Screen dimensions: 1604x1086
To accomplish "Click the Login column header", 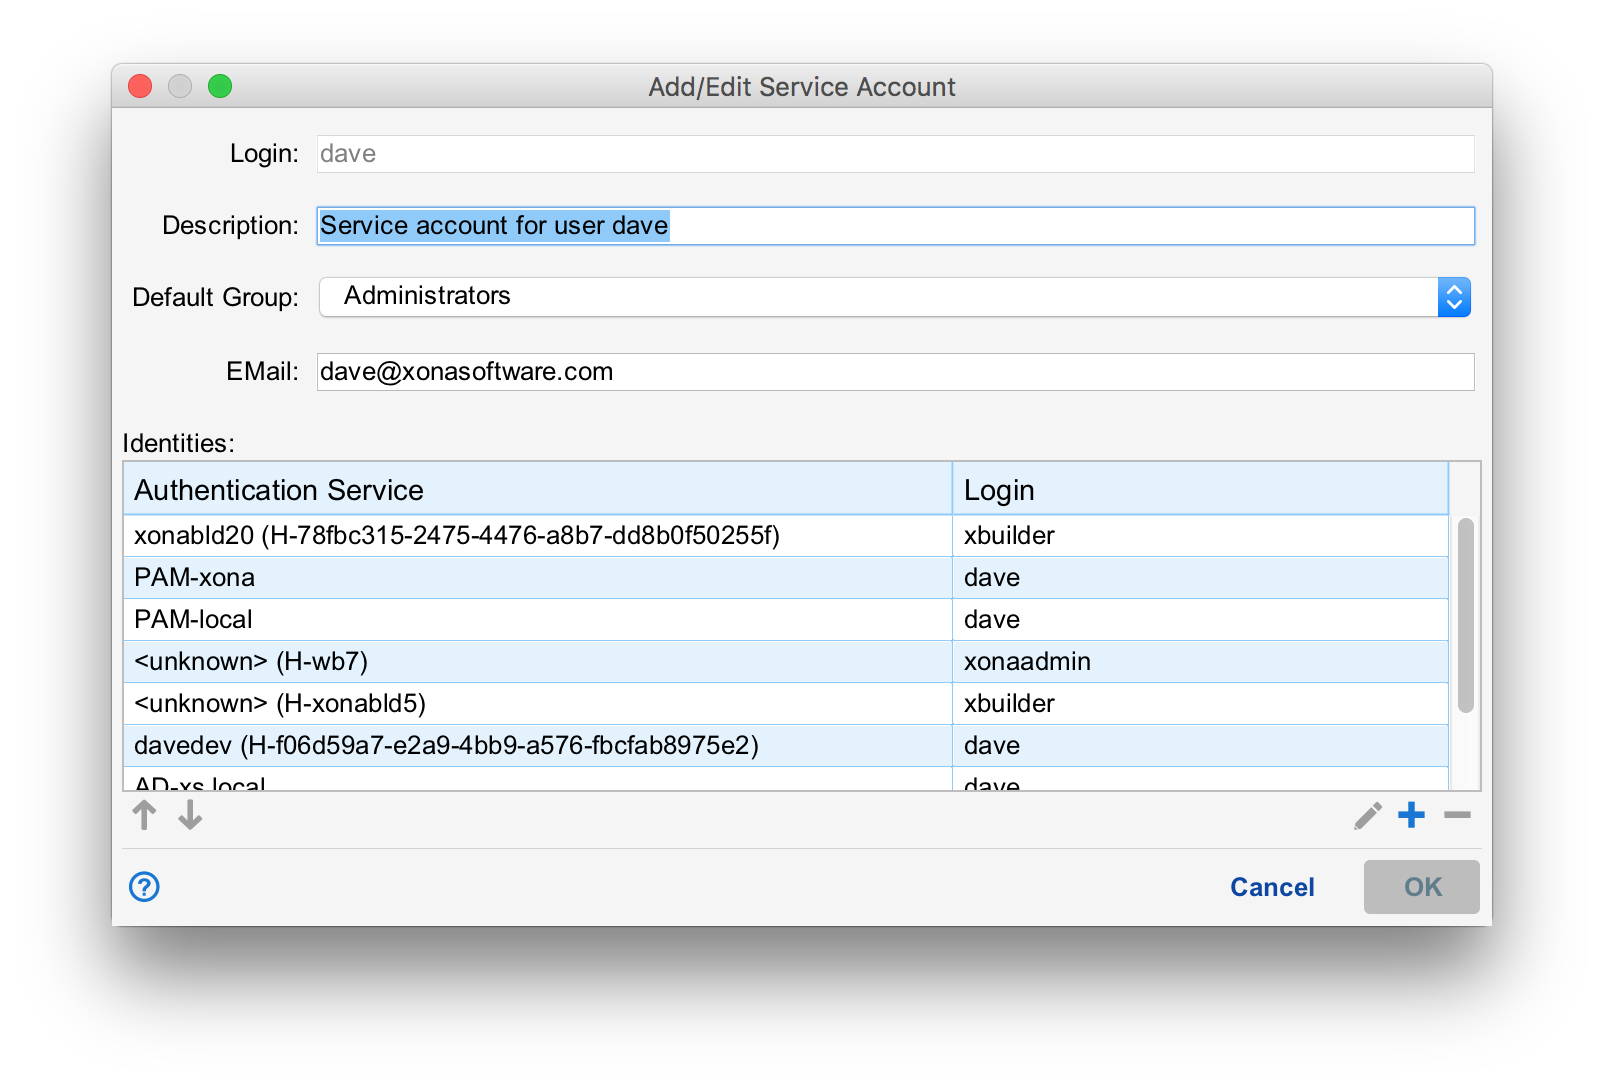I will [x=1199, y=490].
